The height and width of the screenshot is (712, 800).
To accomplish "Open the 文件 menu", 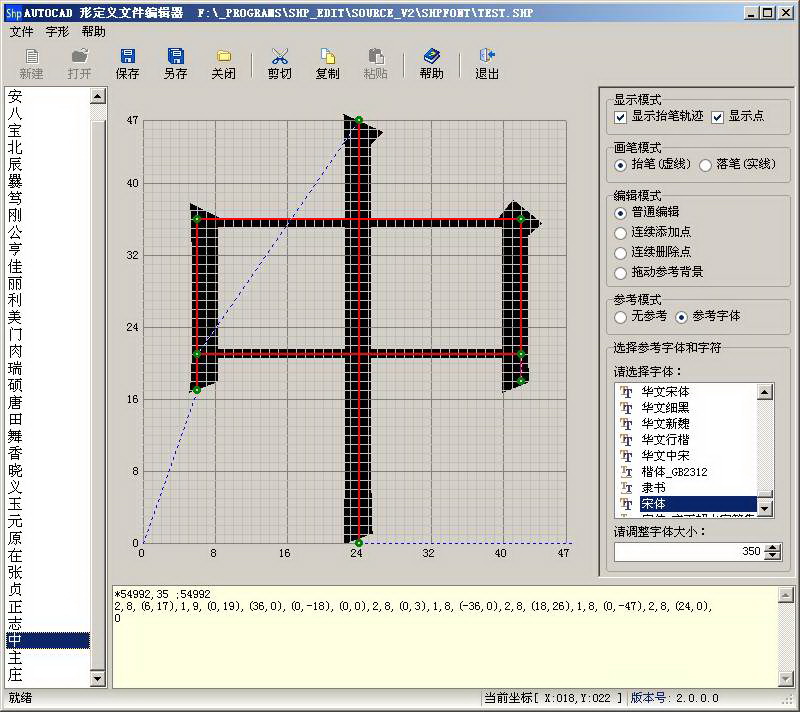I will pos(21,32).
